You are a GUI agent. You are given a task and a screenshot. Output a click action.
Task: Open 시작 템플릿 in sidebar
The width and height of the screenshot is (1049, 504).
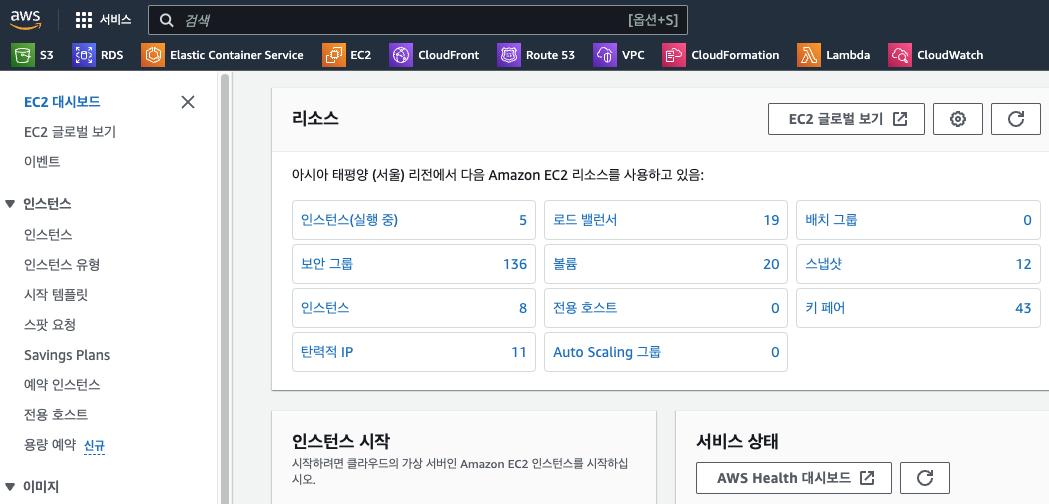pyautogui.click(x=56, y=295)
